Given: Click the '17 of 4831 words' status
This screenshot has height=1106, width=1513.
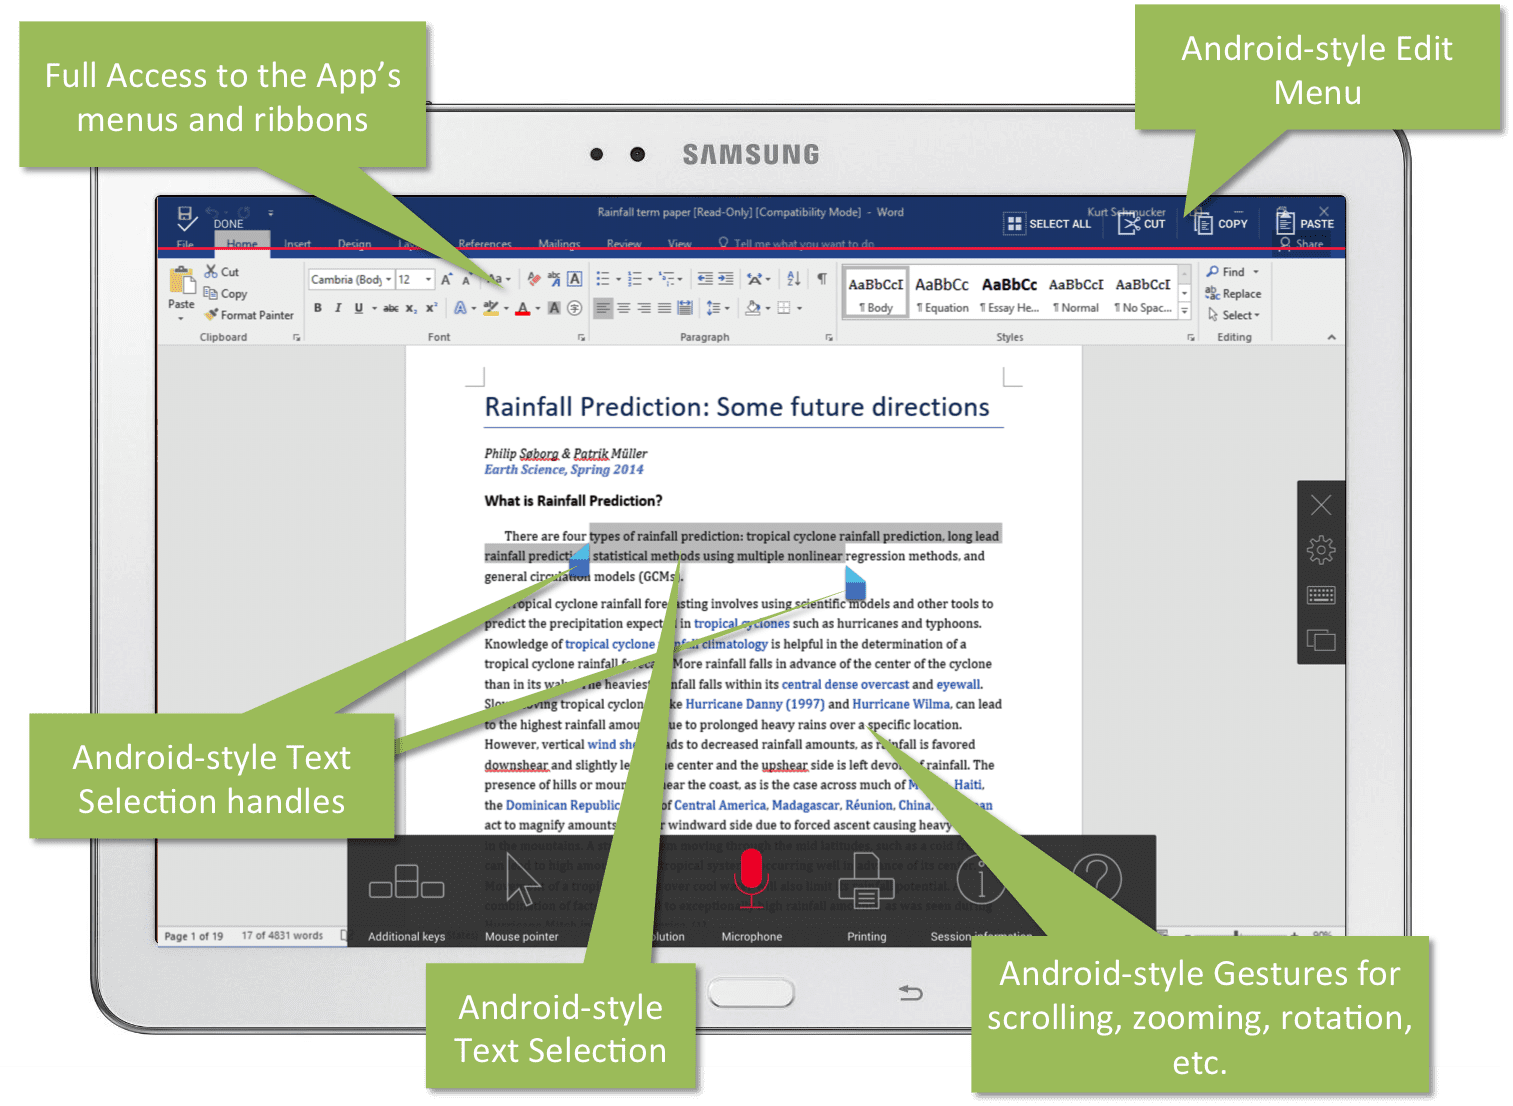Looking at the screenshot, I should [282, 936].
